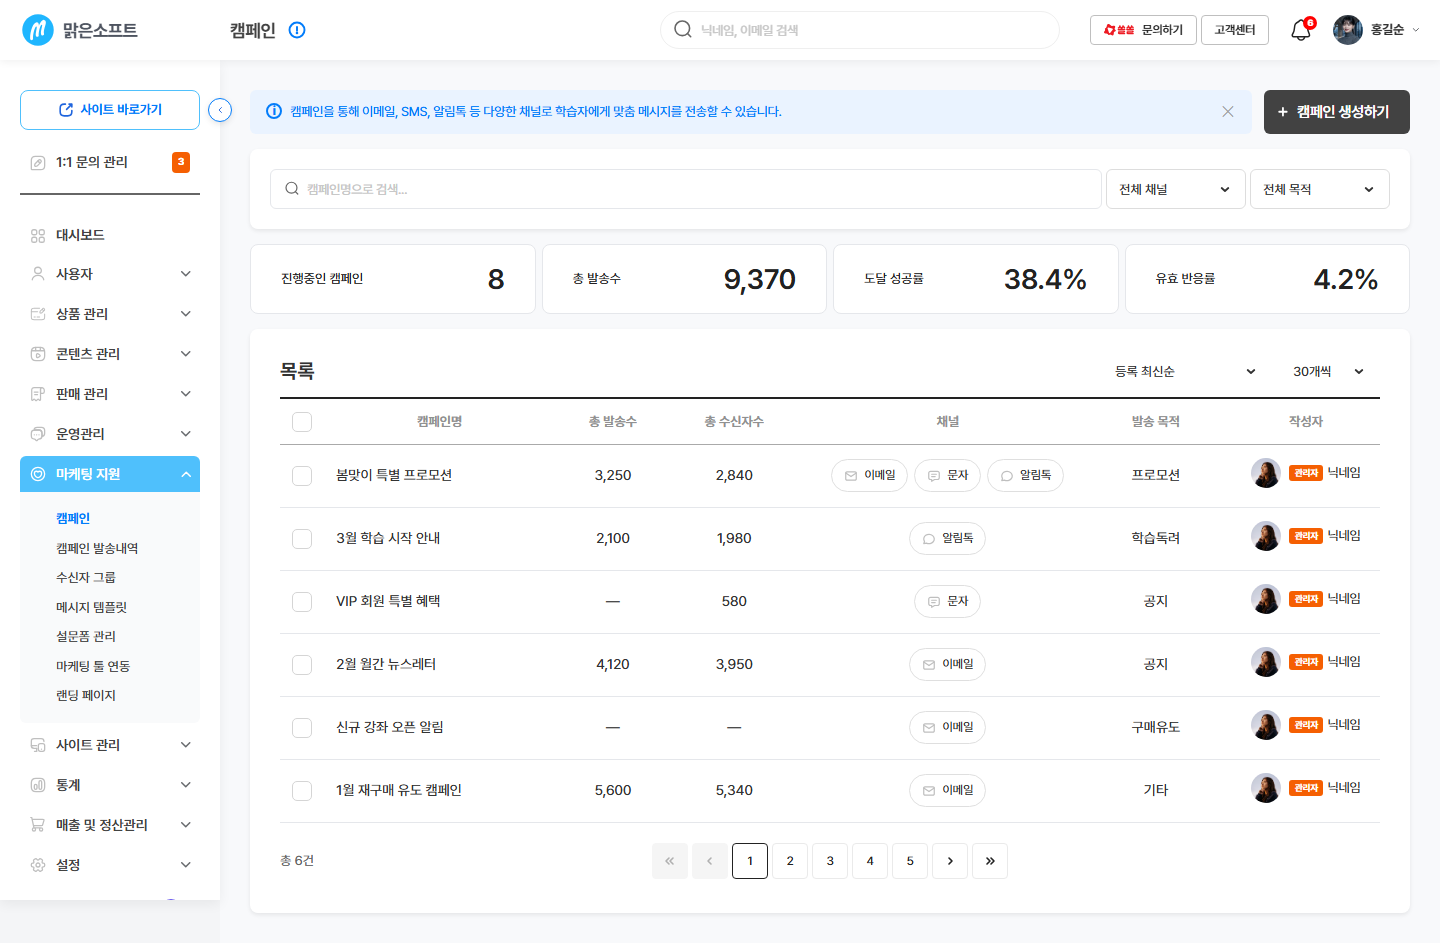The height and width of the screenshot is (943, 1440).
Task: Click the 홍길순 profile avatar
Action: 1348,30
